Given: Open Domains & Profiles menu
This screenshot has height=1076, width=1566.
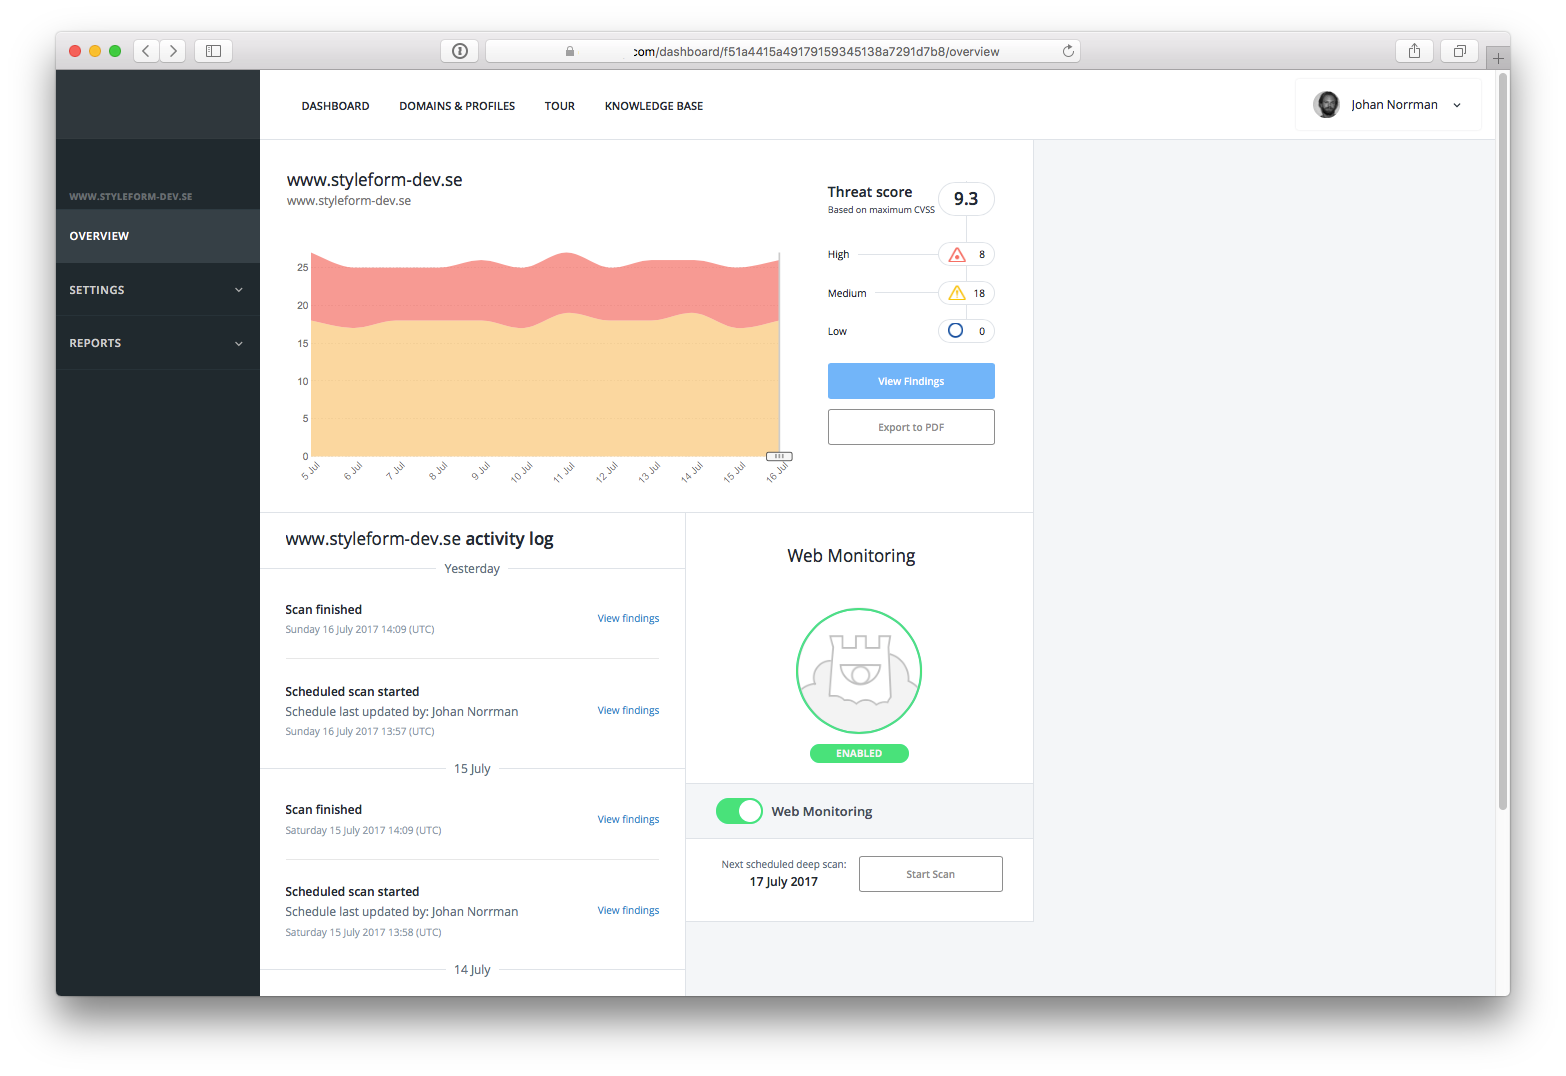Looking at the screenshot, I should click(457, 106).
